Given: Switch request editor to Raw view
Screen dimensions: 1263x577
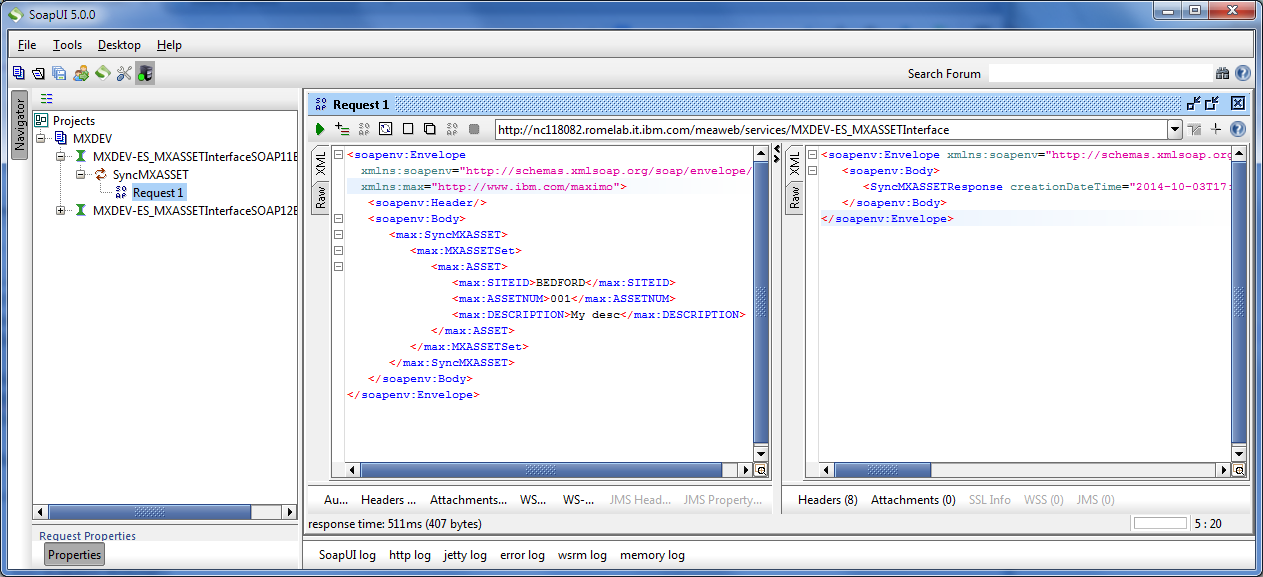Looking at the screenshot, I should pos(320,197).
